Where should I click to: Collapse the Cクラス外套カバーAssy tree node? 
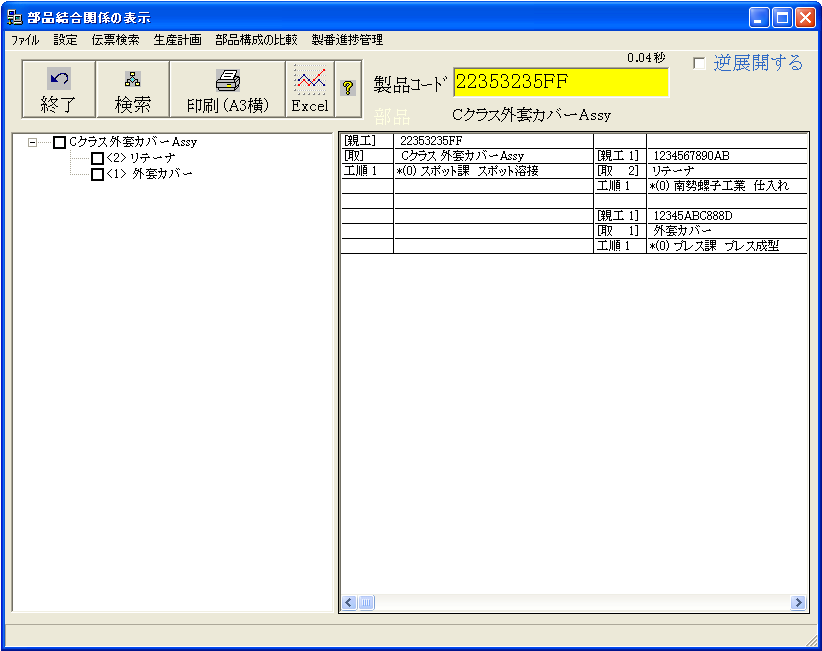pyautogui.click(x=33, y=143)
